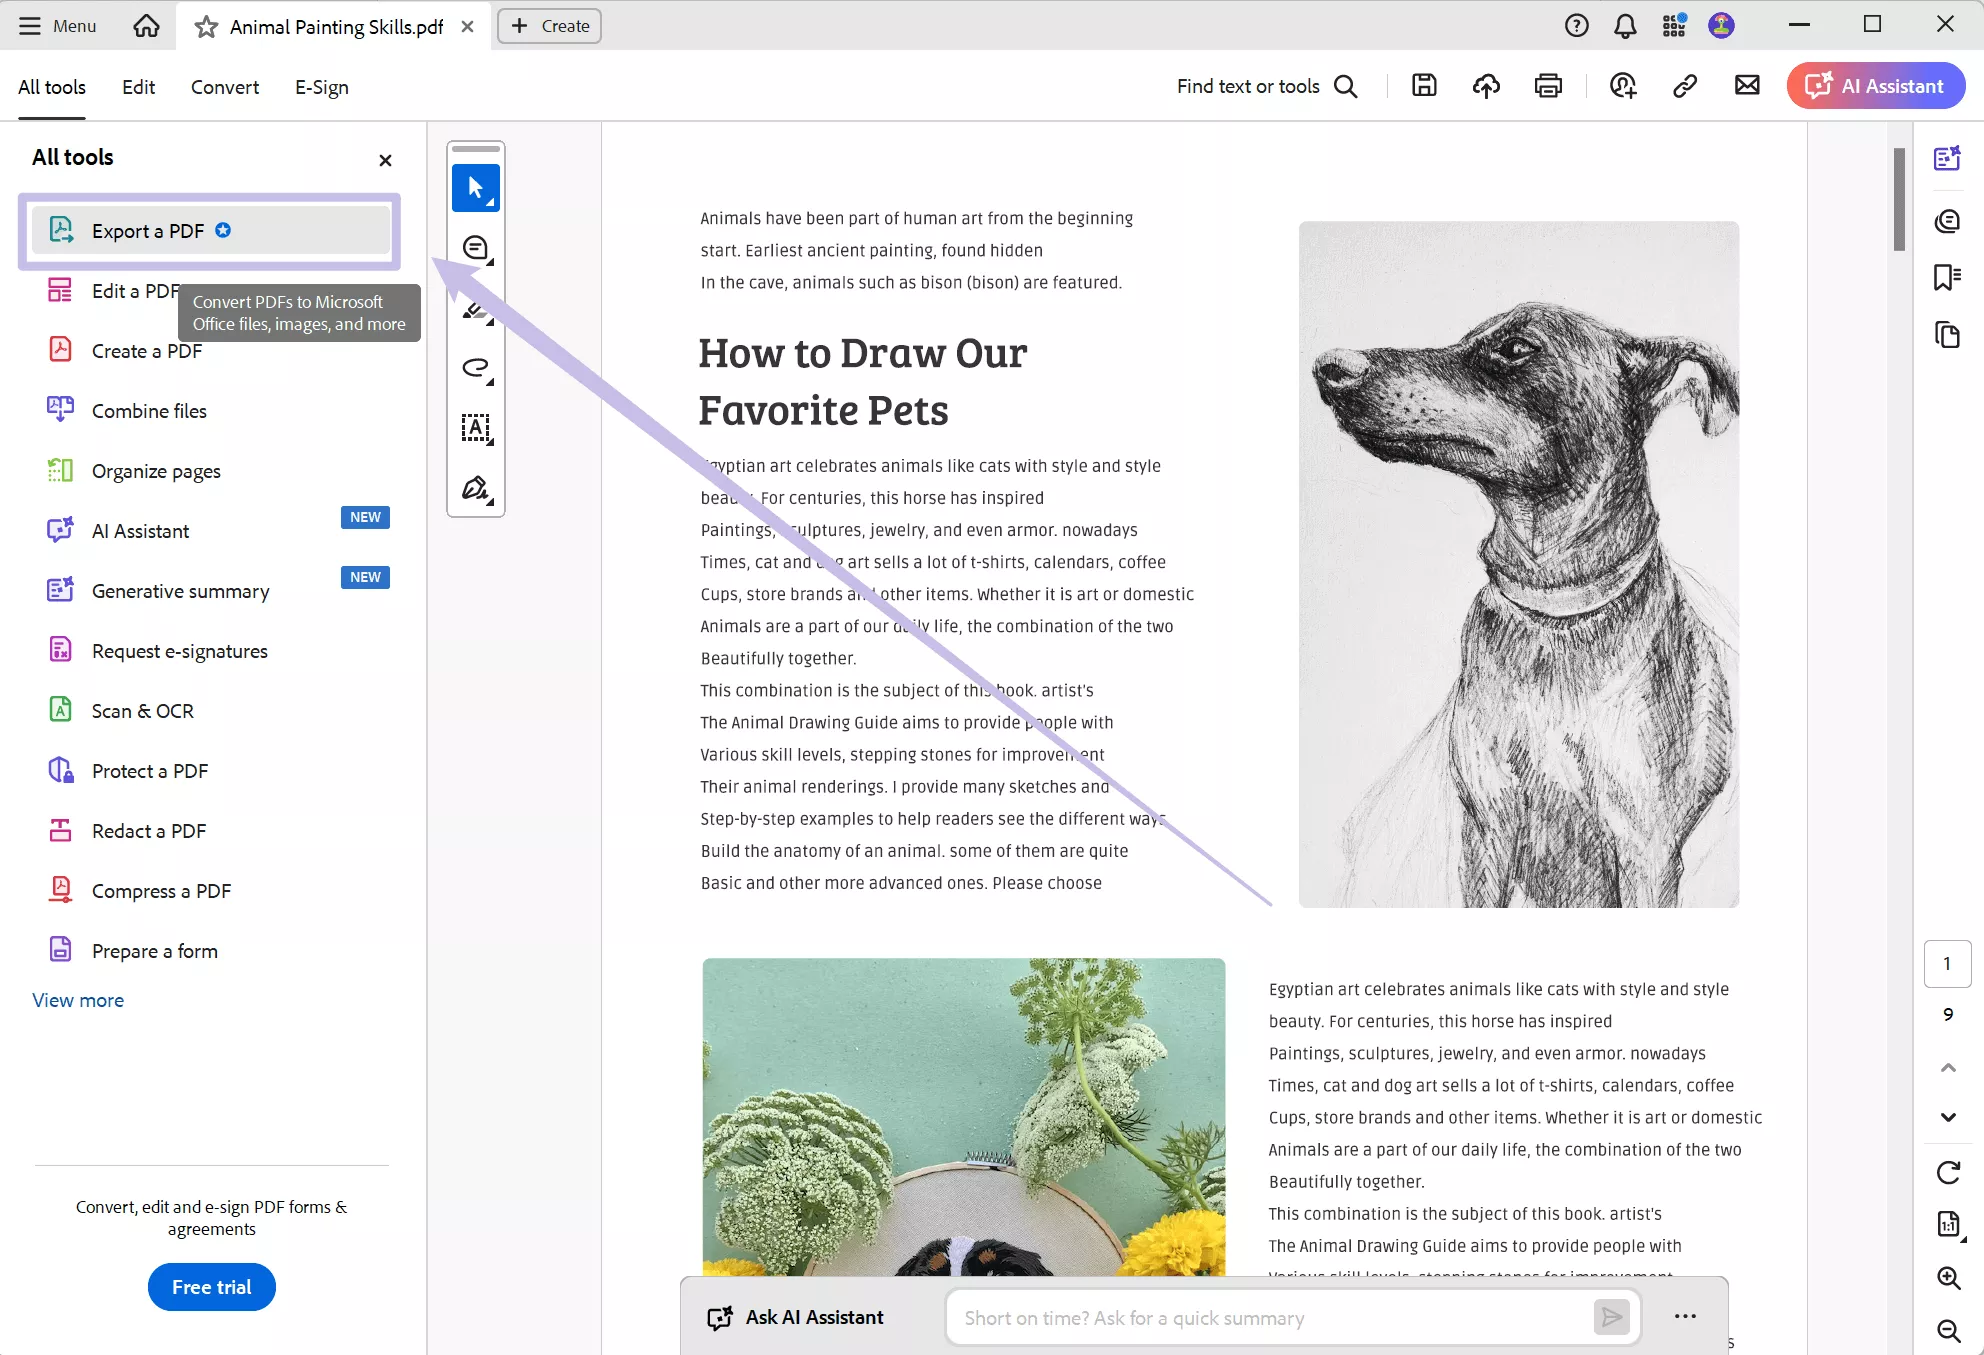Click the page number input field
The width and height of the screenshot is (1984, 1355).
[x=1946, y=963]
